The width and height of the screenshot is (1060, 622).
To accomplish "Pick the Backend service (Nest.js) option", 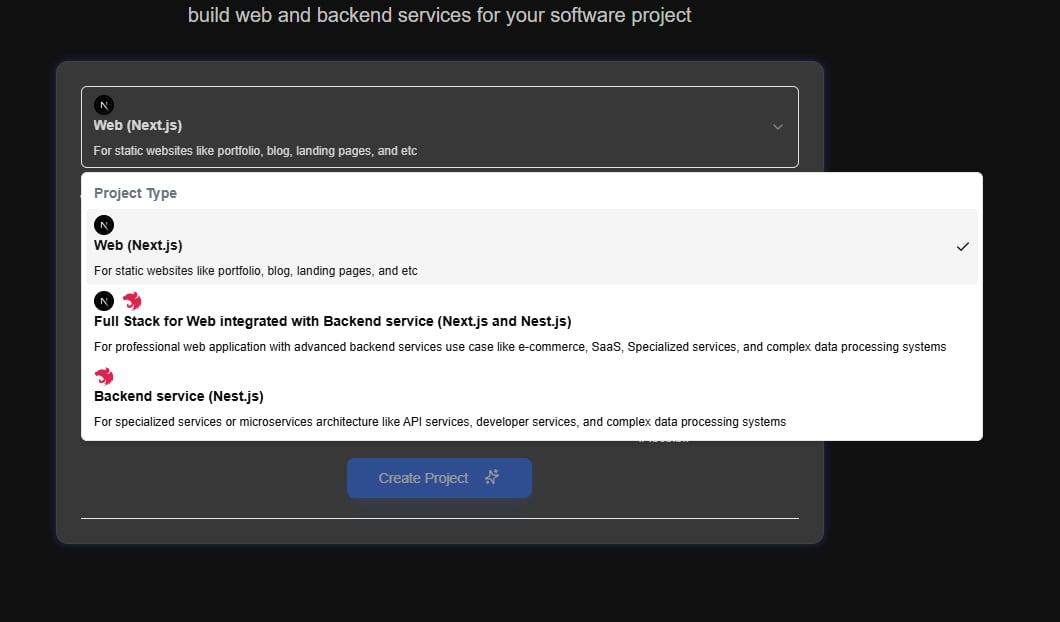I will pos(531,398).
